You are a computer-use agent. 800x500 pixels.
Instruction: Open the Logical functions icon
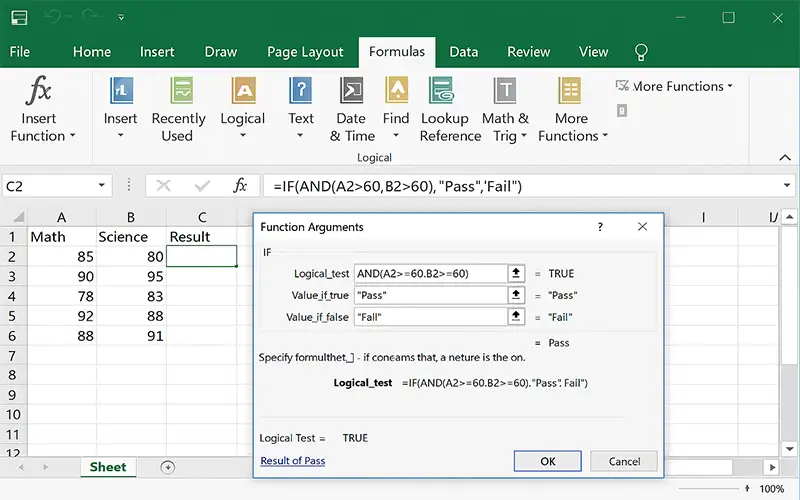(242, 91)
